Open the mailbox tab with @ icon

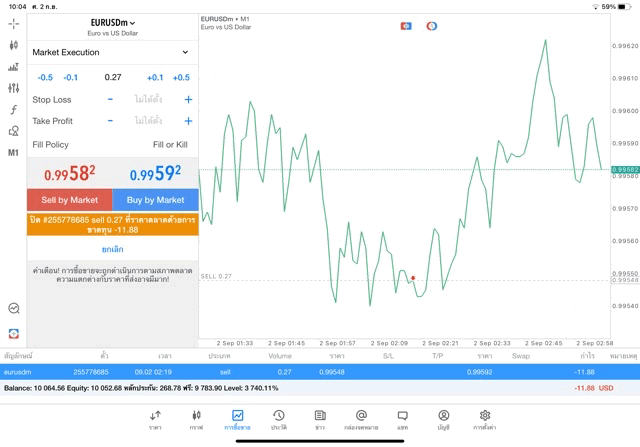pyautogui.click(x=361, y=420)
